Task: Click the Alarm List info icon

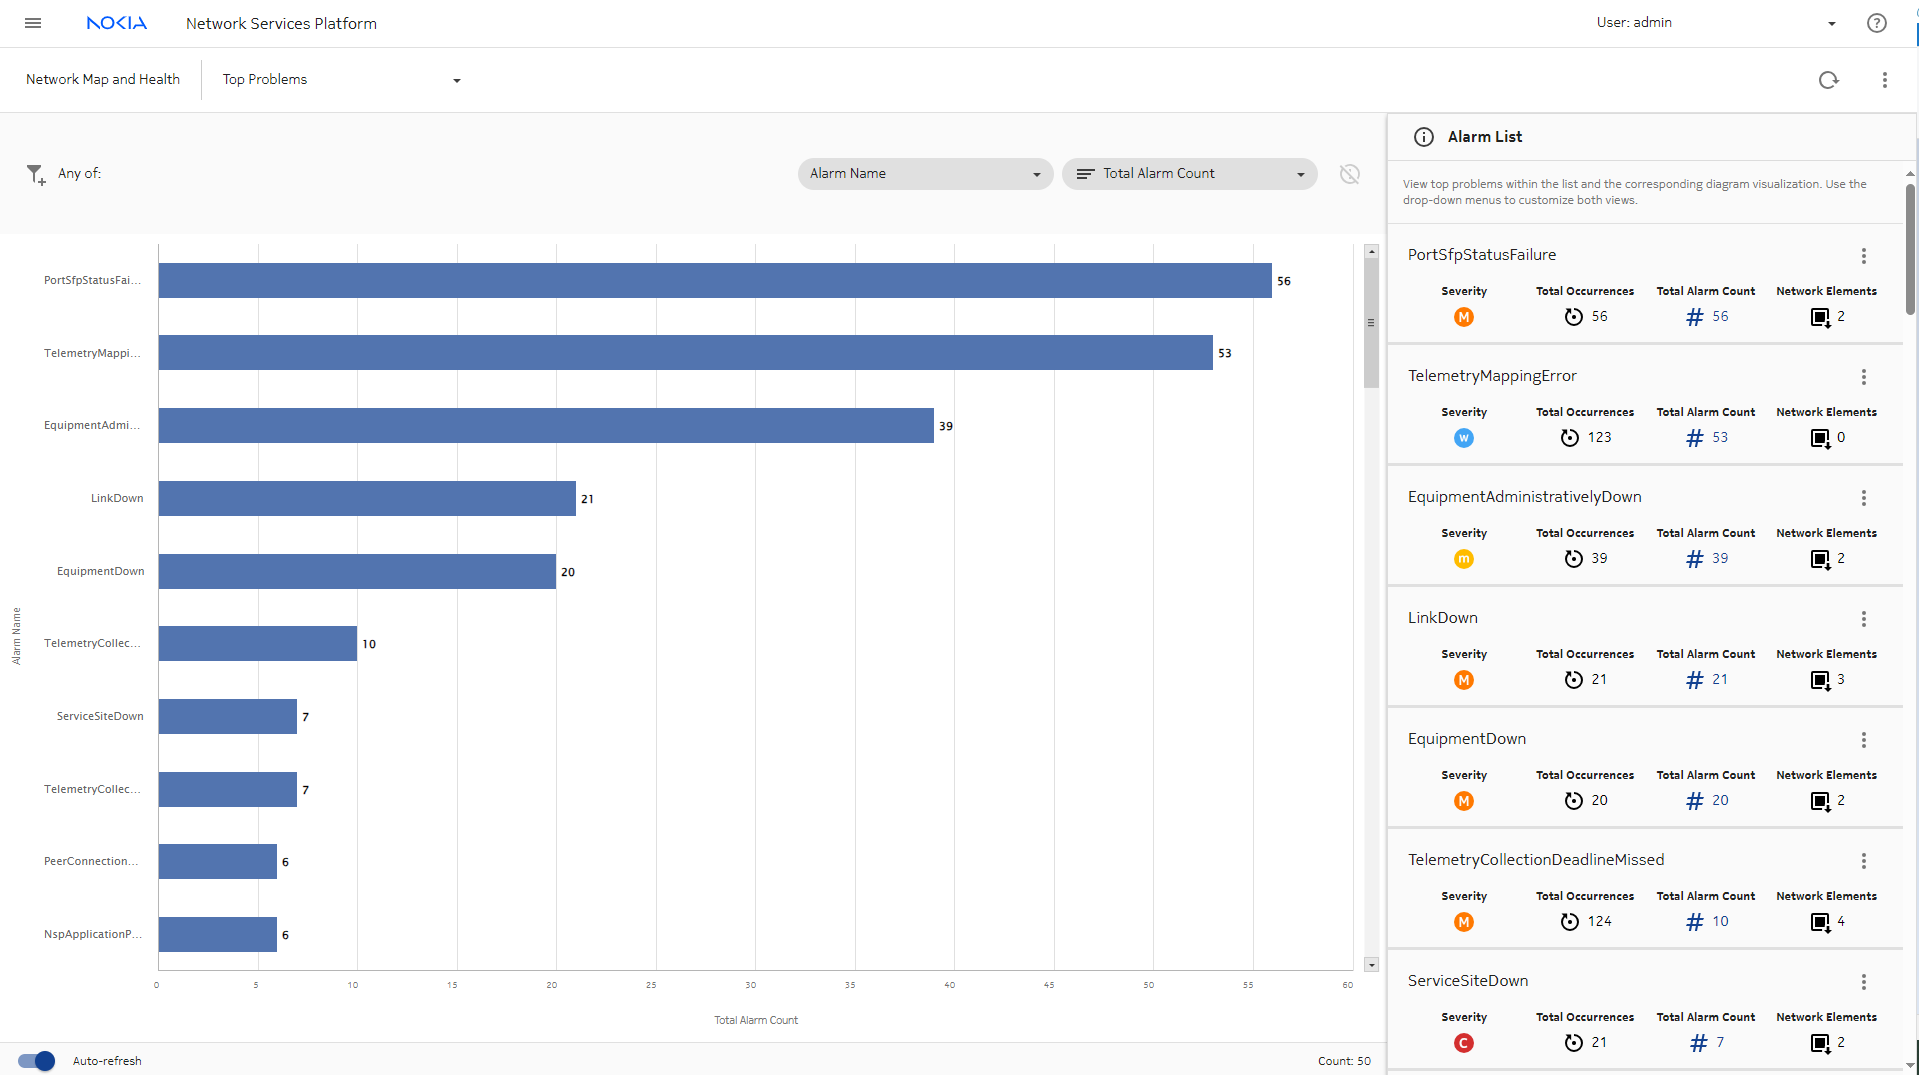Action: coord(1423,137)
